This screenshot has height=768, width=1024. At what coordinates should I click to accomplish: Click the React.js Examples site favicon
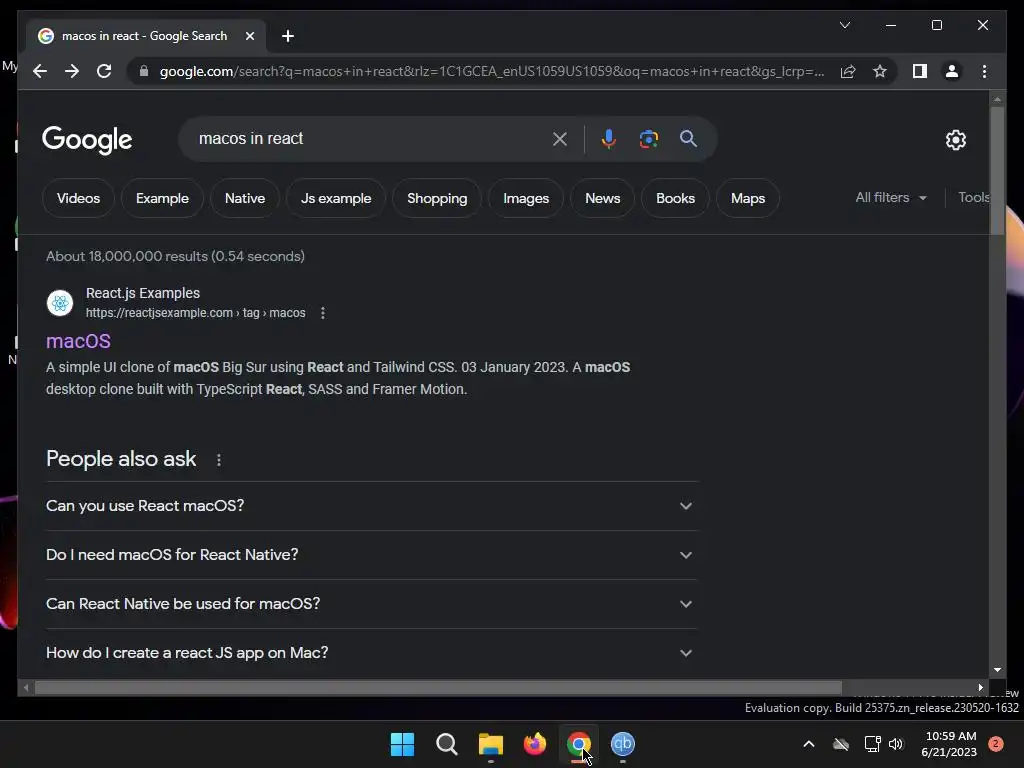pos(59,303)
